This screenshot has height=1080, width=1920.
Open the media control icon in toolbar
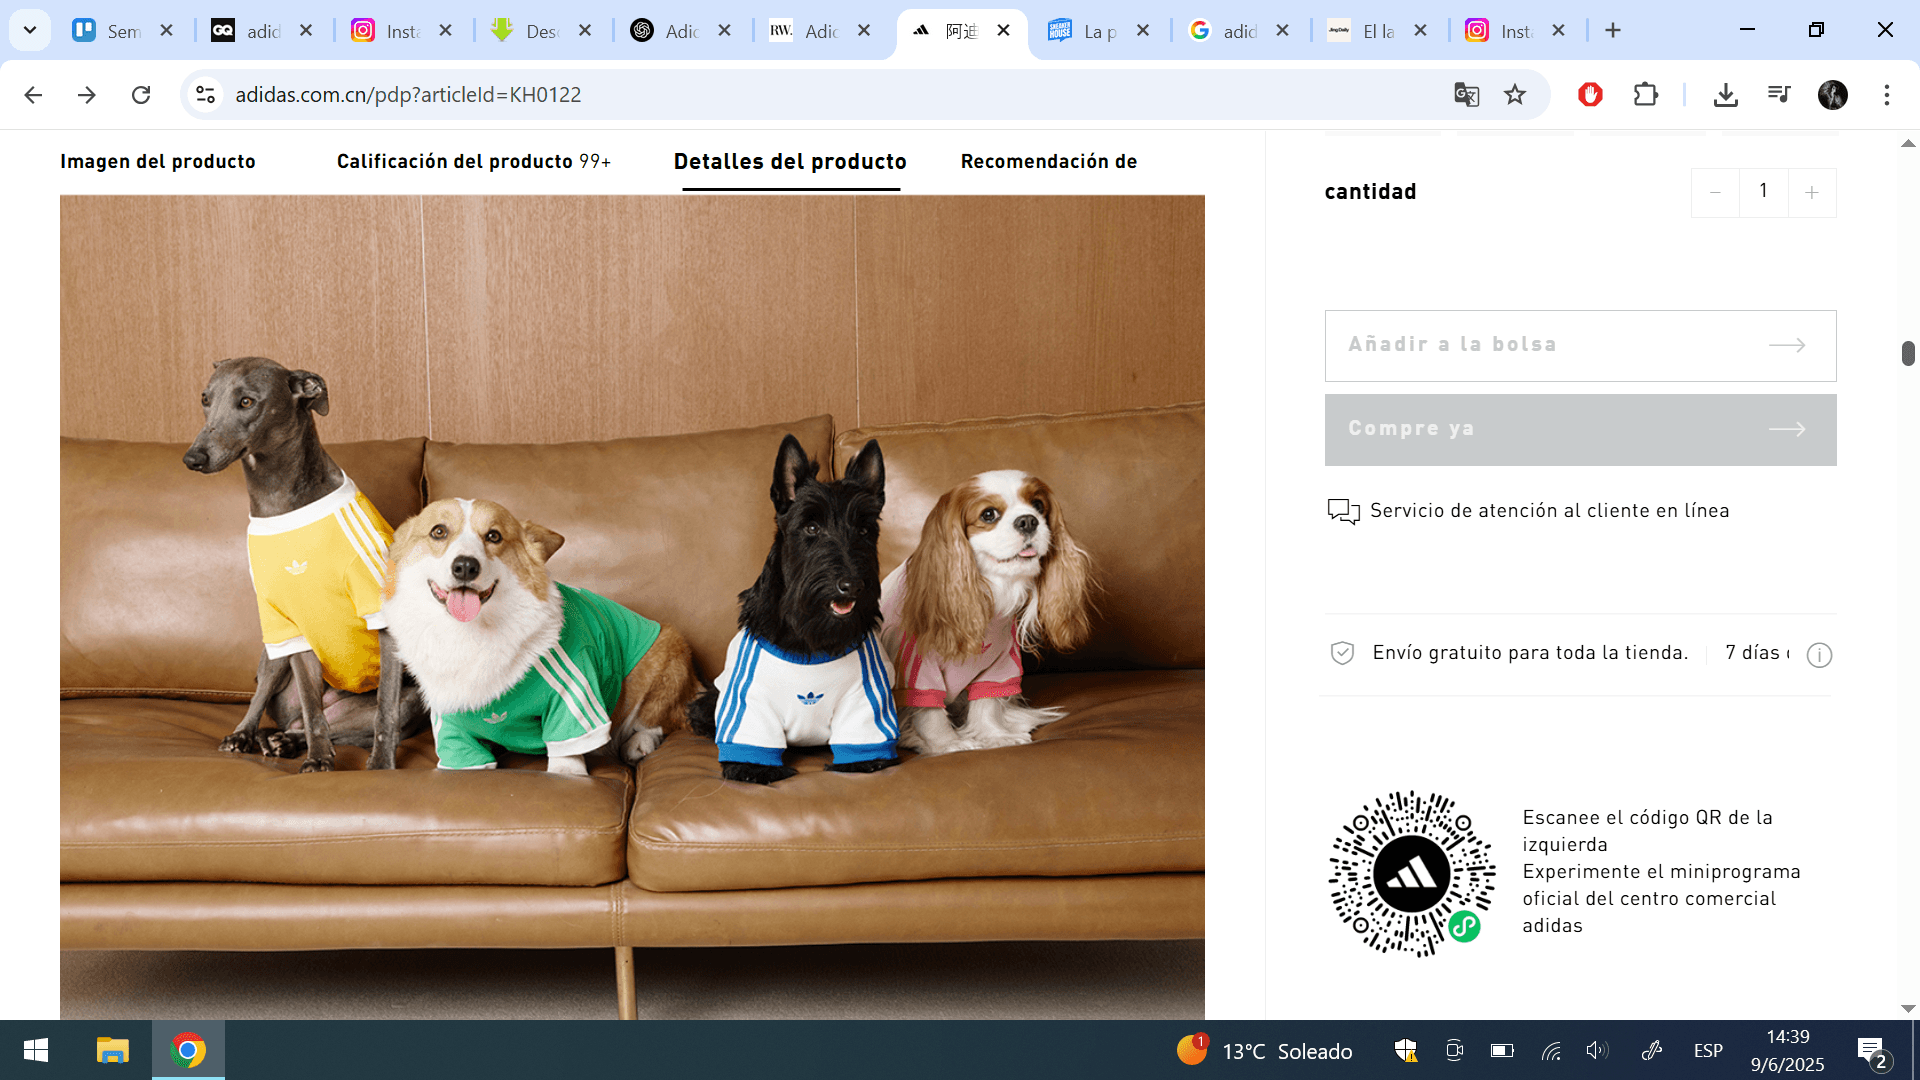click(x=1779, y=94)
